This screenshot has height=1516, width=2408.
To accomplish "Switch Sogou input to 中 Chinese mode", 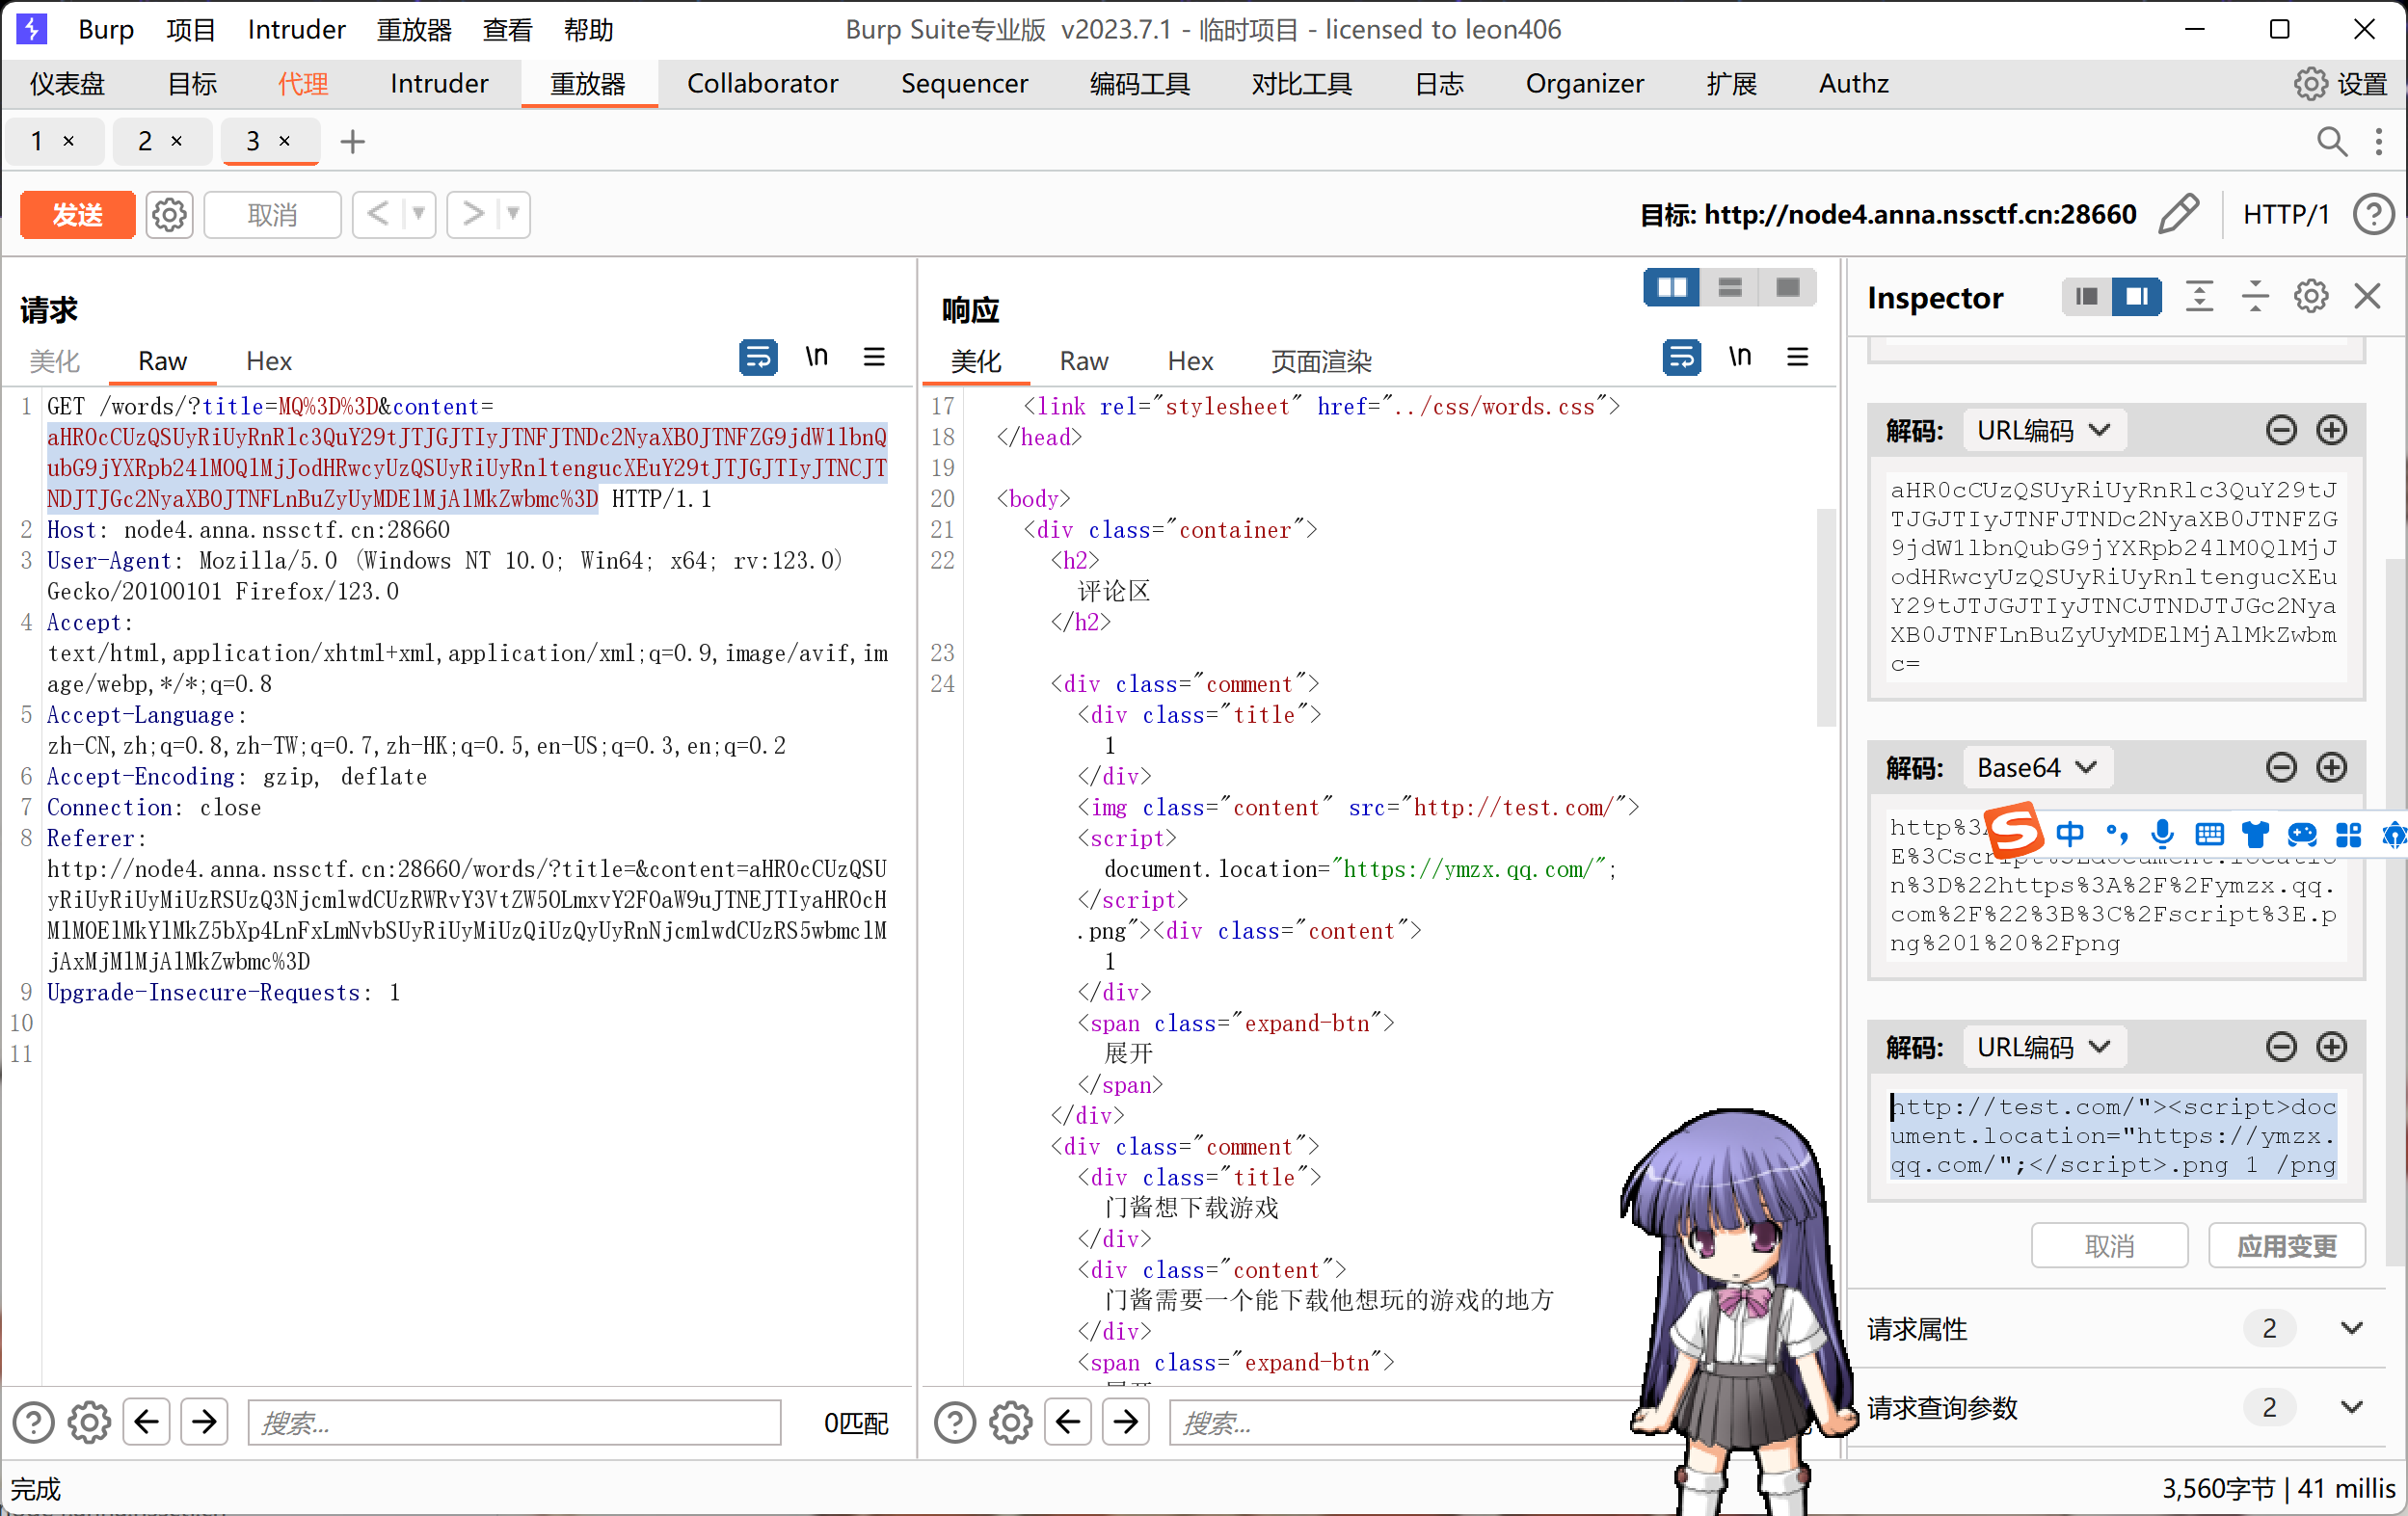I will tap(2071, 833).
